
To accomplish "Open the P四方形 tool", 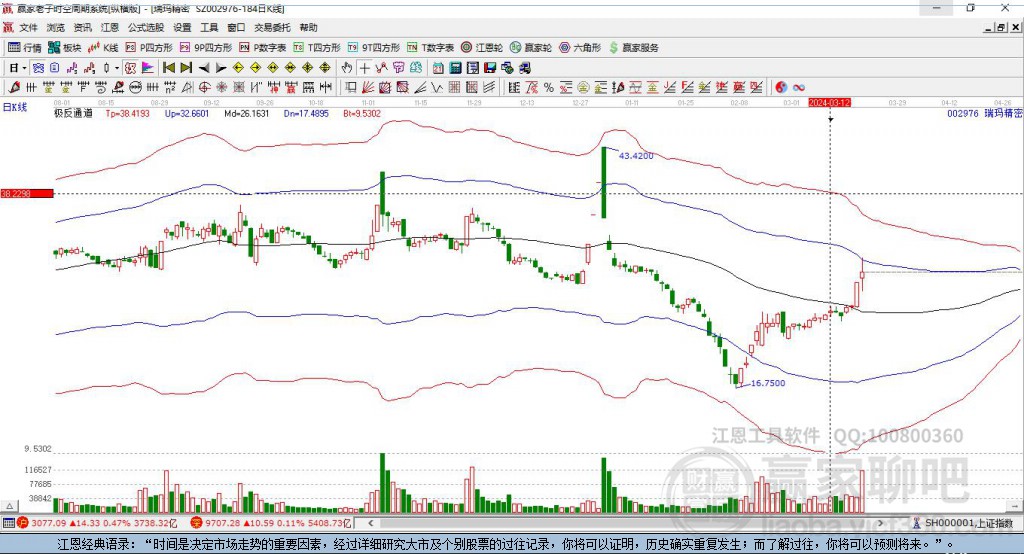I will click(x=149, y=48).
